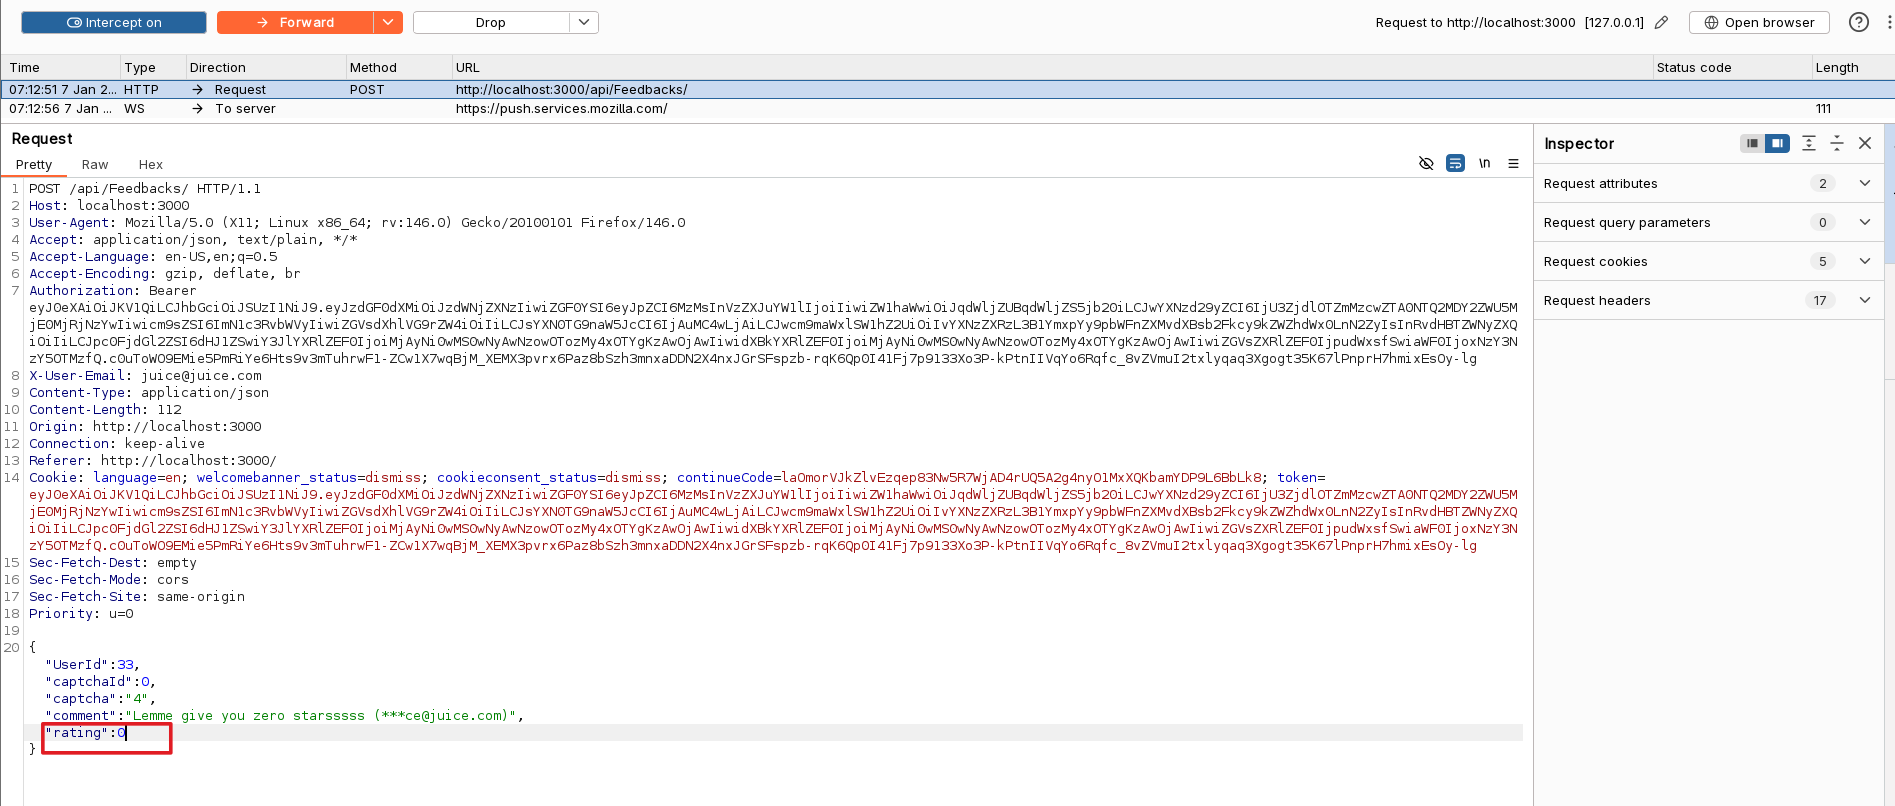Expand the Request cookies section

1864,261
